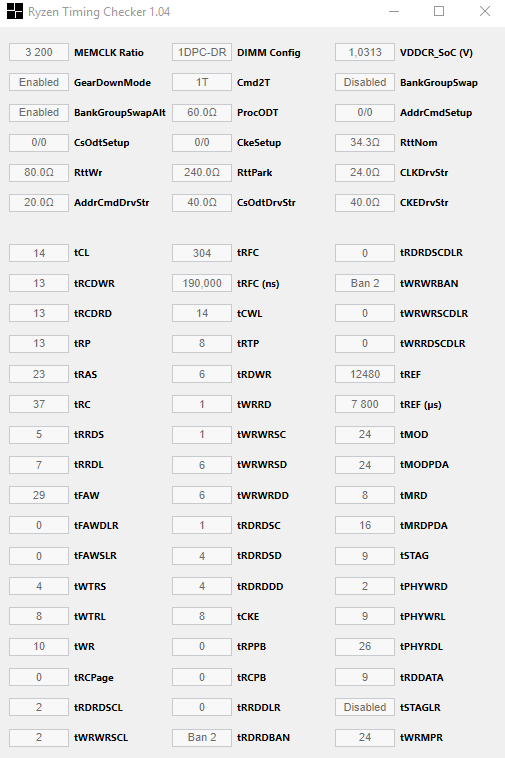Select the tSTAGLR Disabled field

coord(365,707)
